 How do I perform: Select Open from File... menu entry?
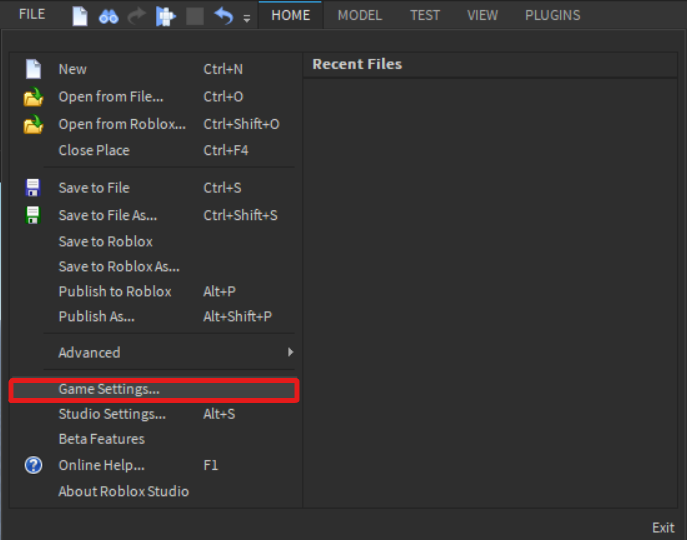coord(154,97)
